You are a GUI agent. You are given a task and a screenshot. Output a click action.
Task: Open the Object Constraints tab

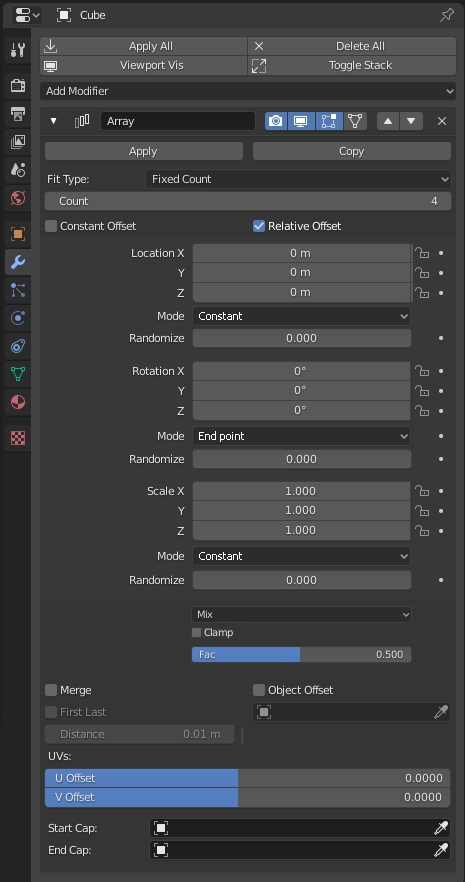[17, 346]
